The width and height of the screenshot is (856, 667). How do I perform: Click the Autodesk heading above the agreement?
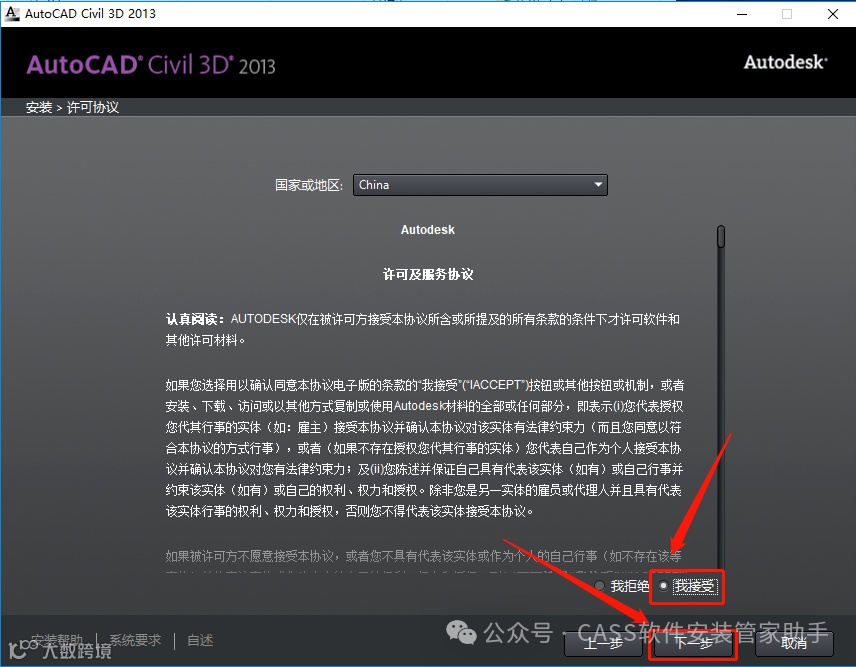[427, 230]
